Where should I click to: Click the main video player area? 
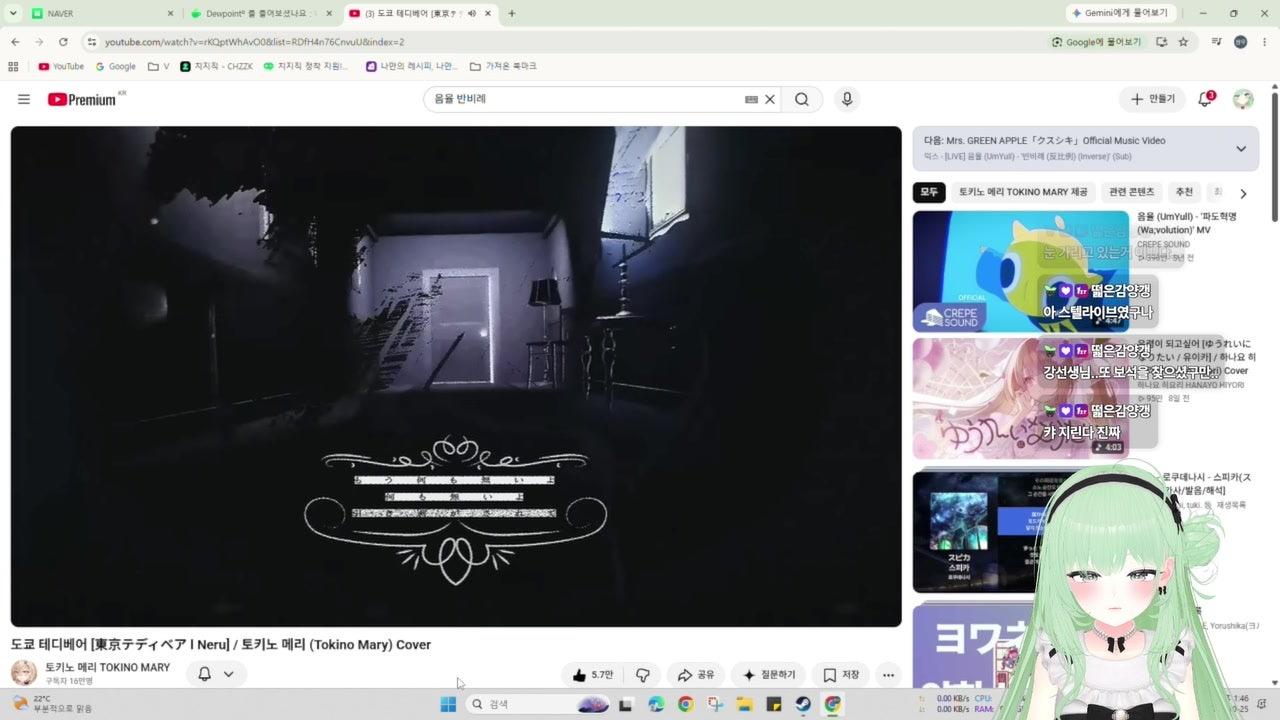(x=456, y=376)
